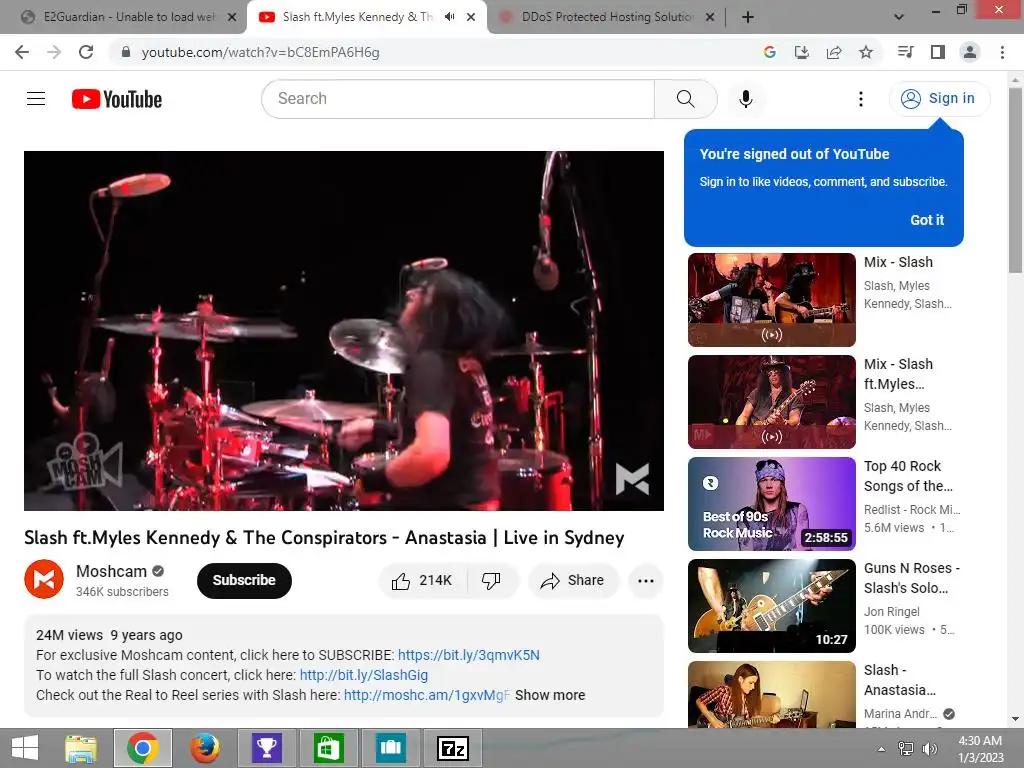The height and width of the screenshot is (768, 1024).
Task: Click the search magnifier button
Action: coord(686,99)
